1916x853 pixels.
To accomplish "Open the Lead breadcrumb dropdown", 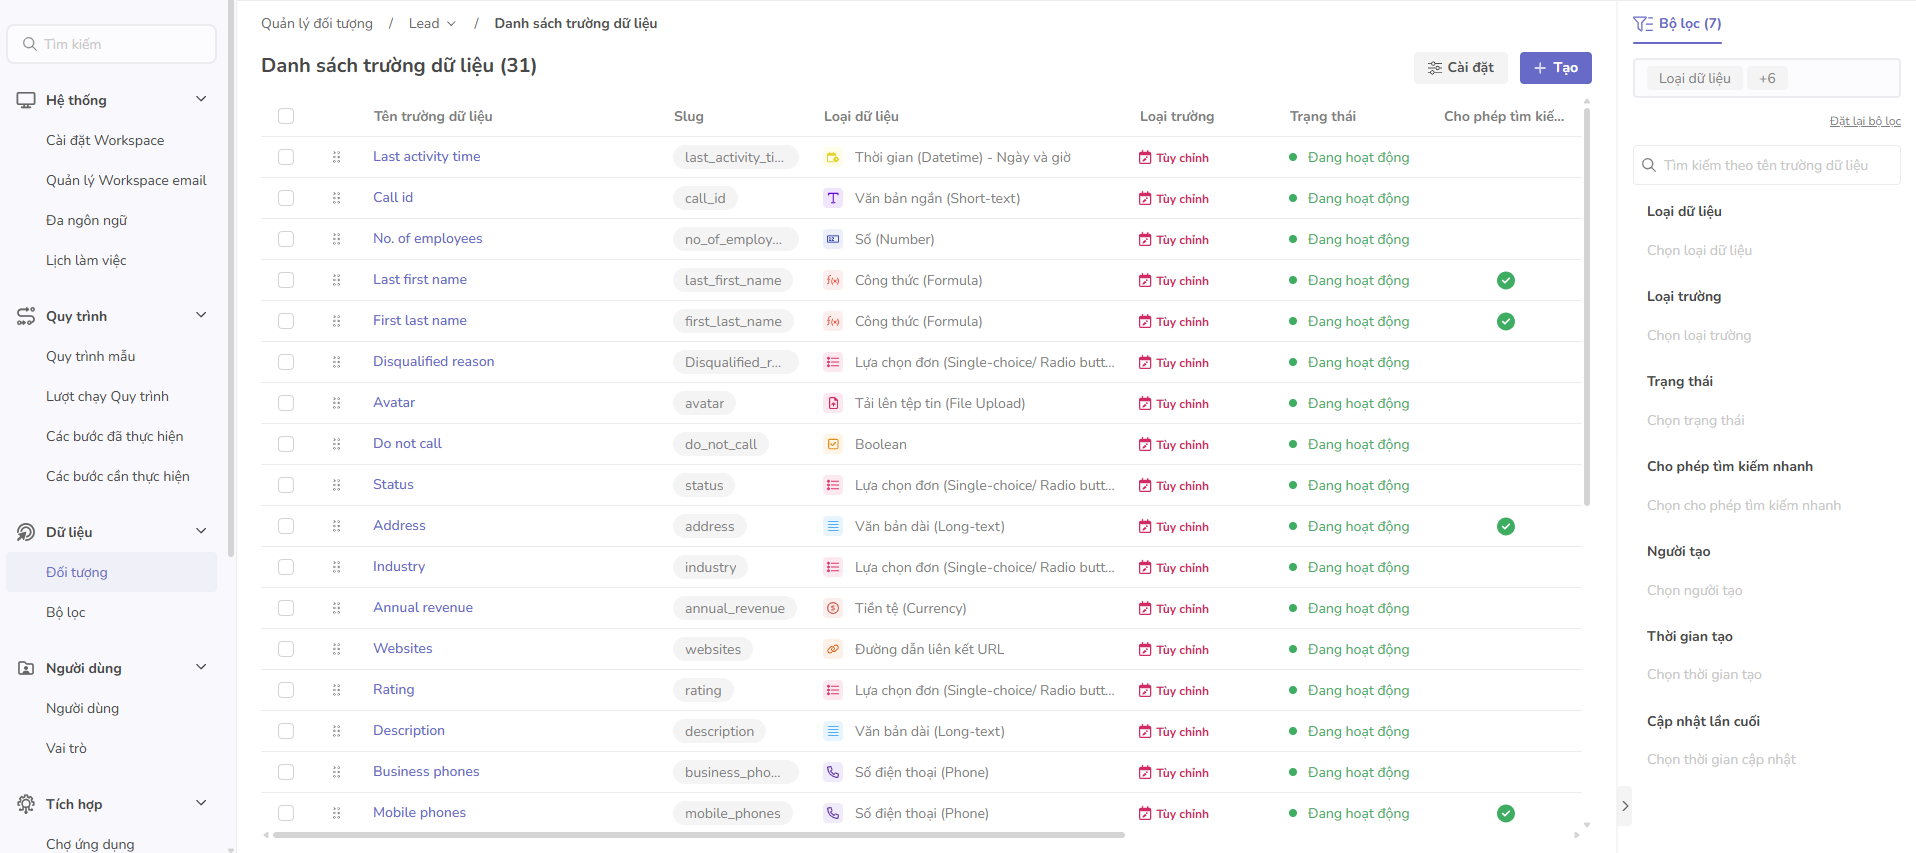I will (432, 23).
